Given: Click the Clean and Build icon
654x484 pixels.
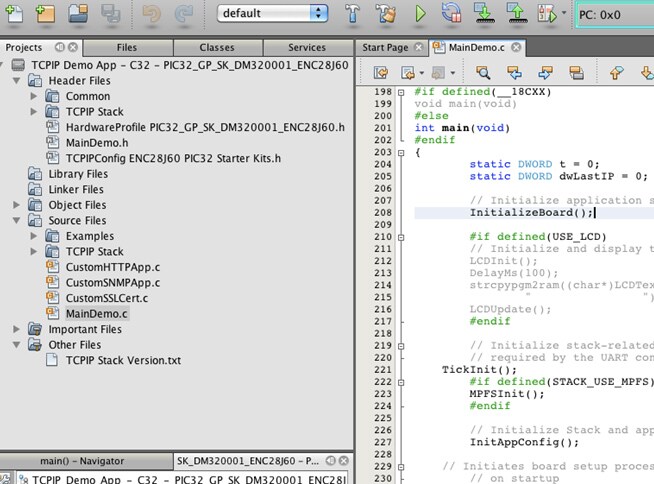Looking at the screenshot, I should click(385, 14).
